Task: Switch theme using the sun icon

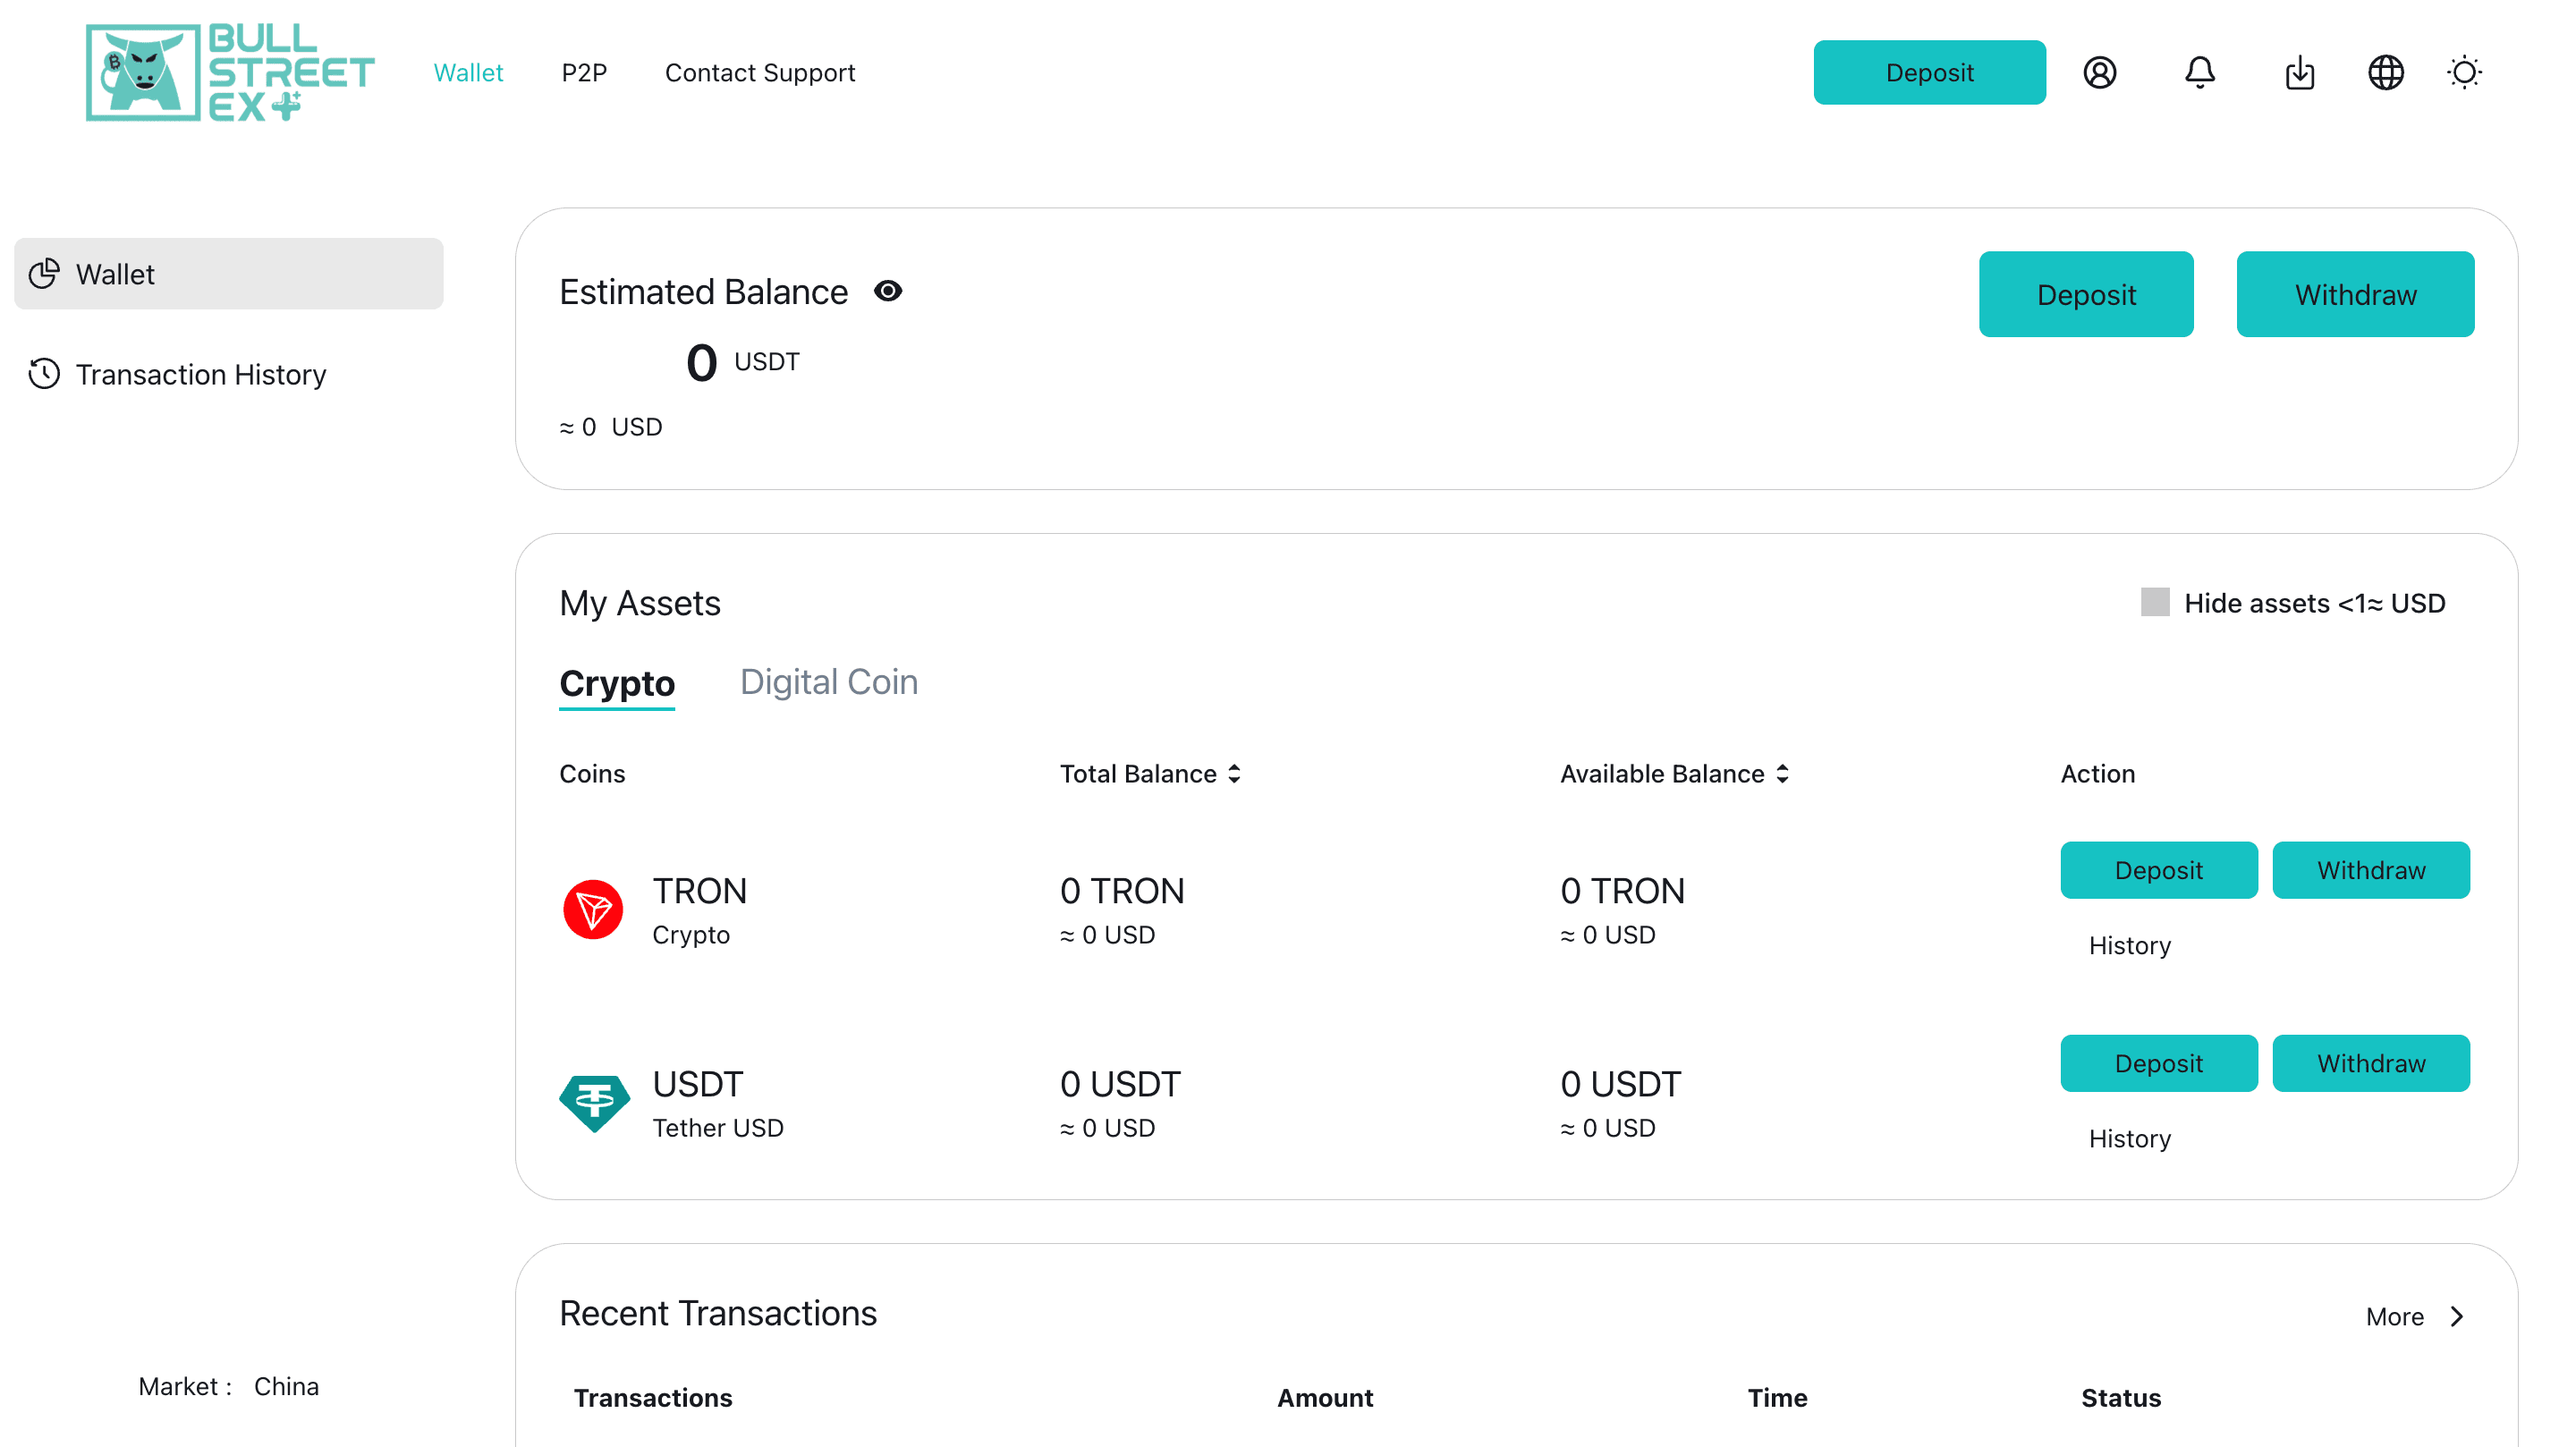Action: tap(2464, 72)
